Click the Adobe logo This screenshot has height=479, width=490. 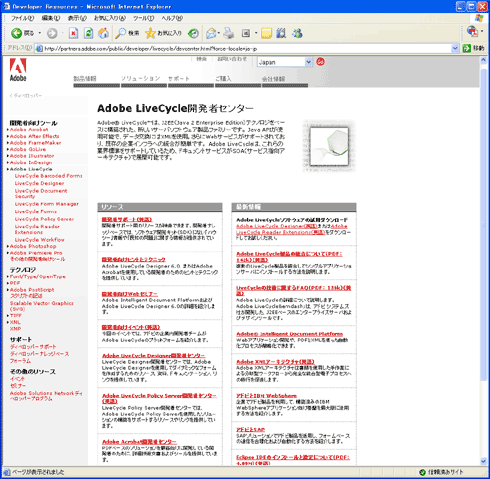pyautogui.click(x=18, y=70)
